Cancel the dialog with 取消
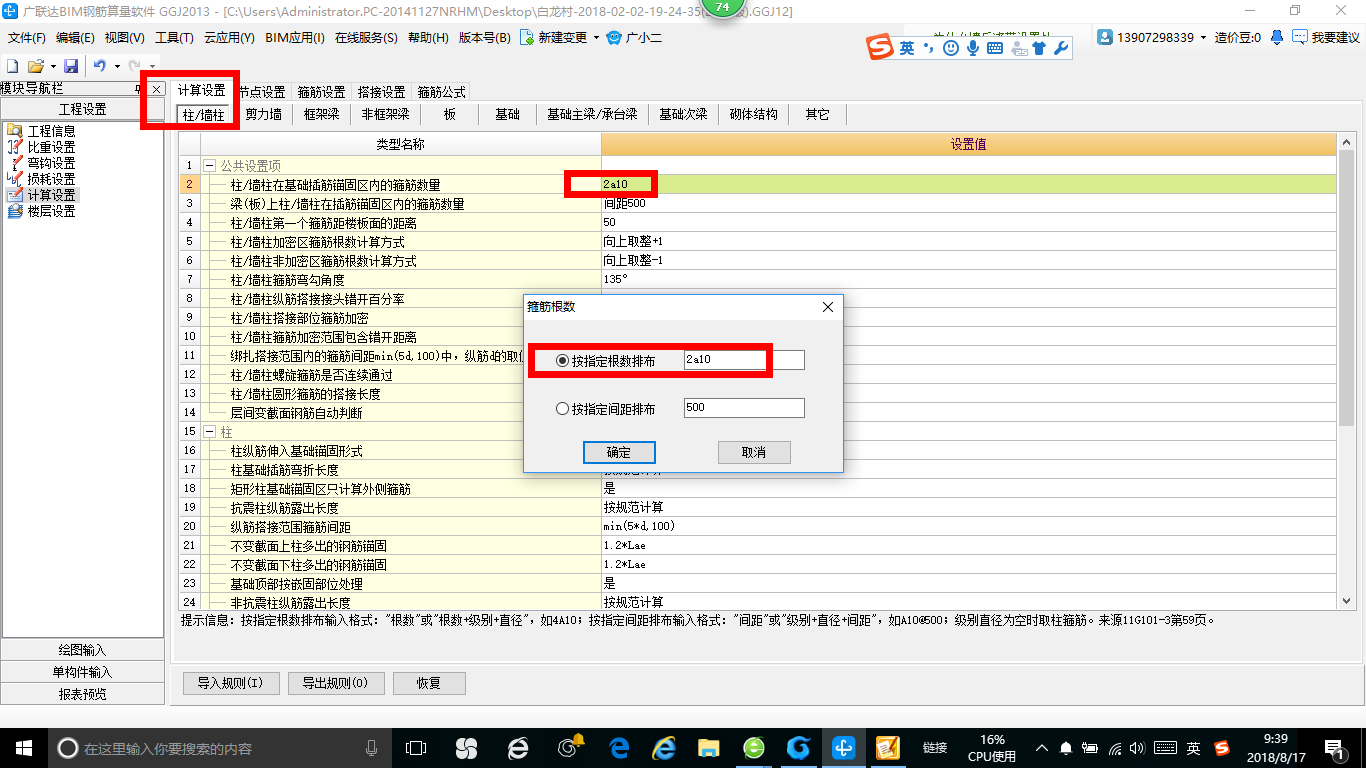This screenshot has width=1366, height=768. coord(754,452)
